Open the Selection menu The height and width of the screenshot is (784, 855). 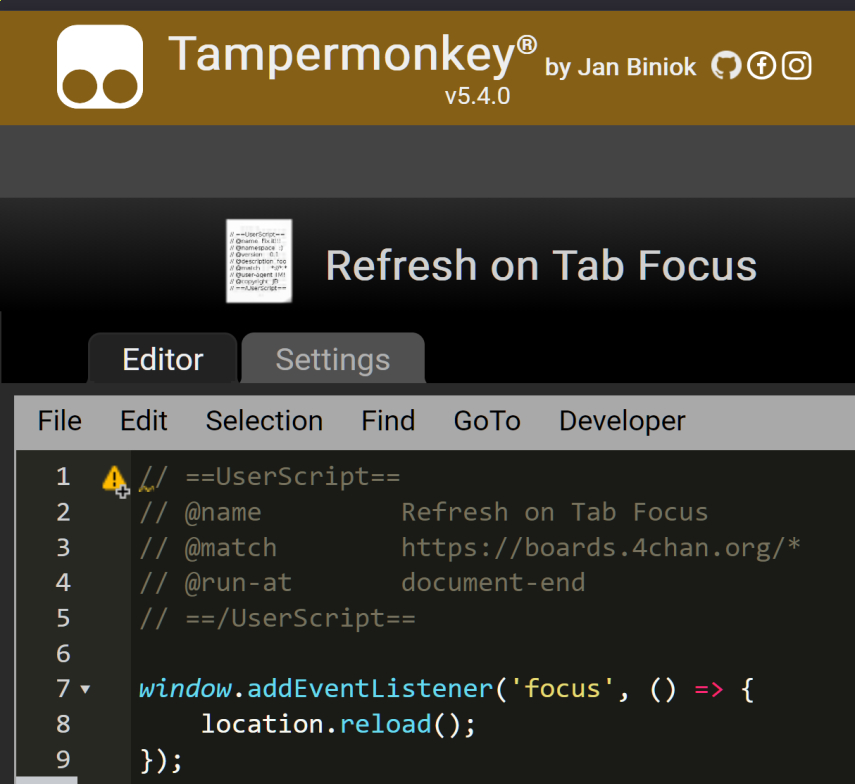point(264,421)
